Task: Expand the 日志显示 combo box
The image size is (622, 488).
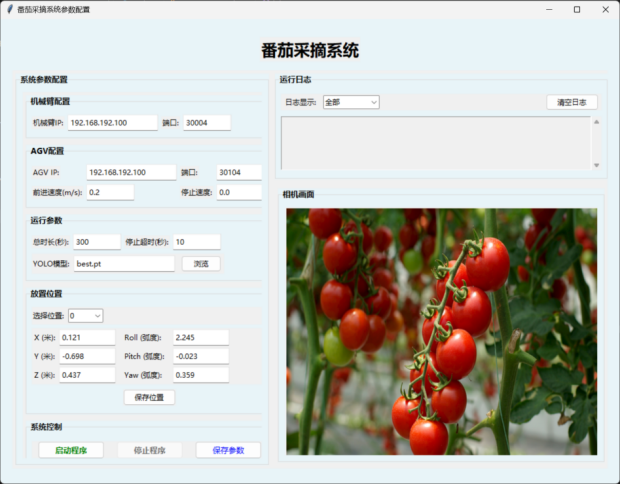Action: tap(351, 102)
